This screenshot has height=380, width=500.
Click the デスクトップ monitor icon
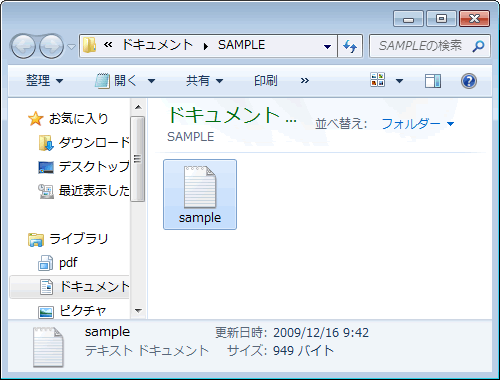pyautogui.click(x=46, y=167)
